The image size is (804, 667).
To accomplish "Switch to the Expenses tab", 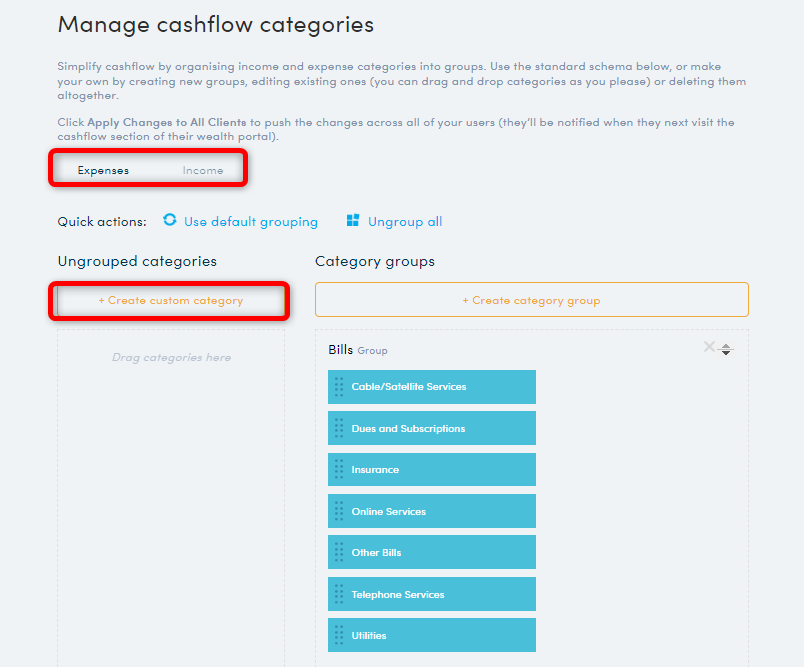I will click(103, 170).
